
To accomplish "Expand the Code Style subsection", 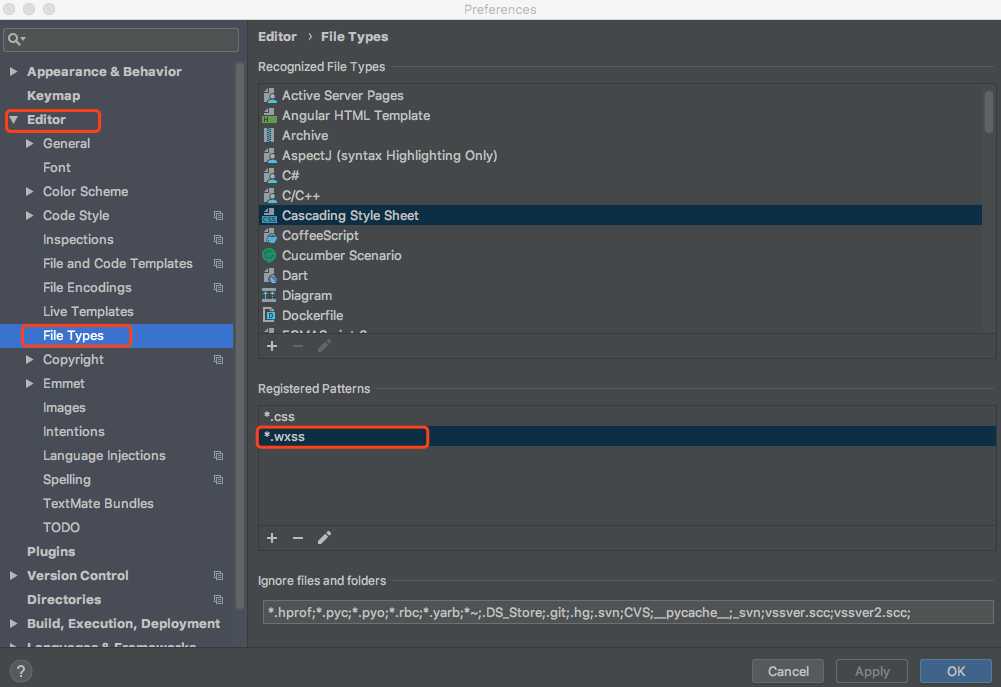I will tap(29, 216).
